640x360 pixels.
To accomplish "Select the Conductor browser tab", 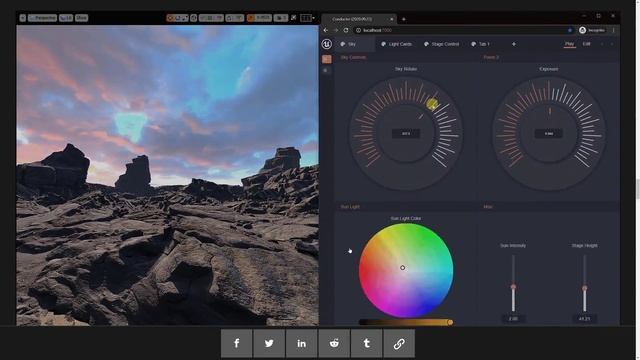I will pos(359,19).
